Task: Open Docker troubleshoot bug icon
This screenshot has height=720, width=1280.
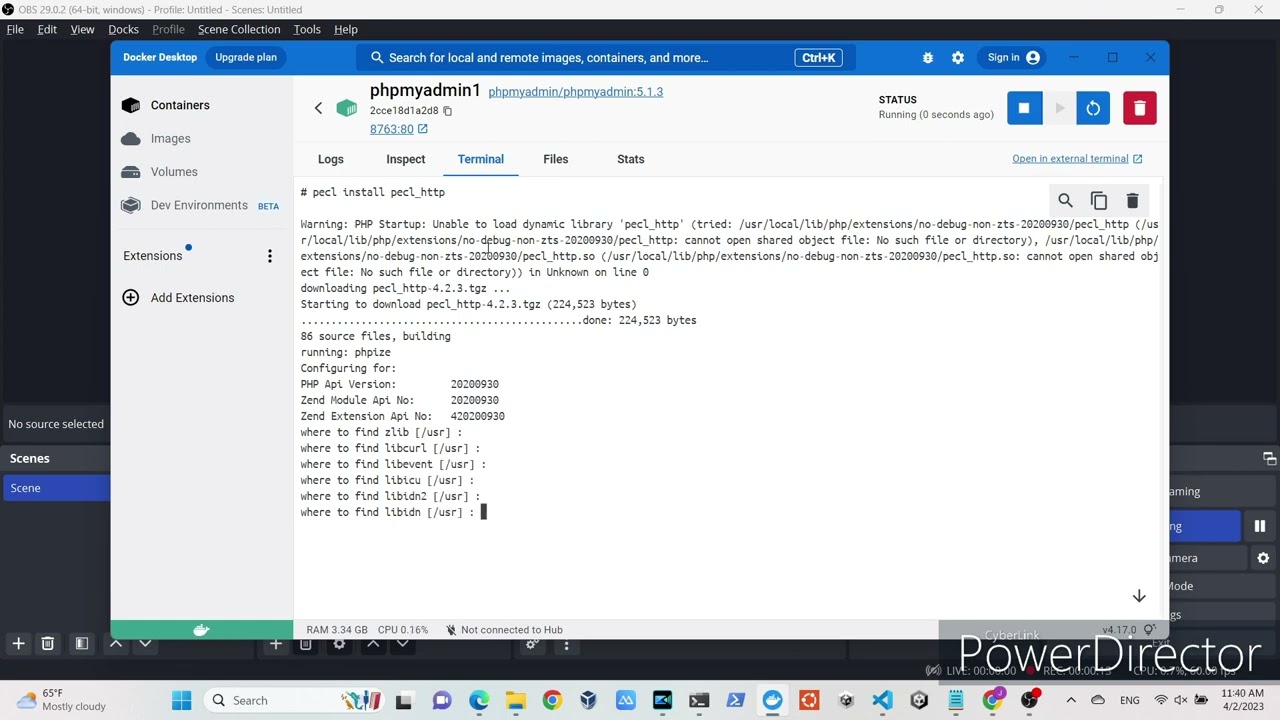Action: [x=928, y=58]
